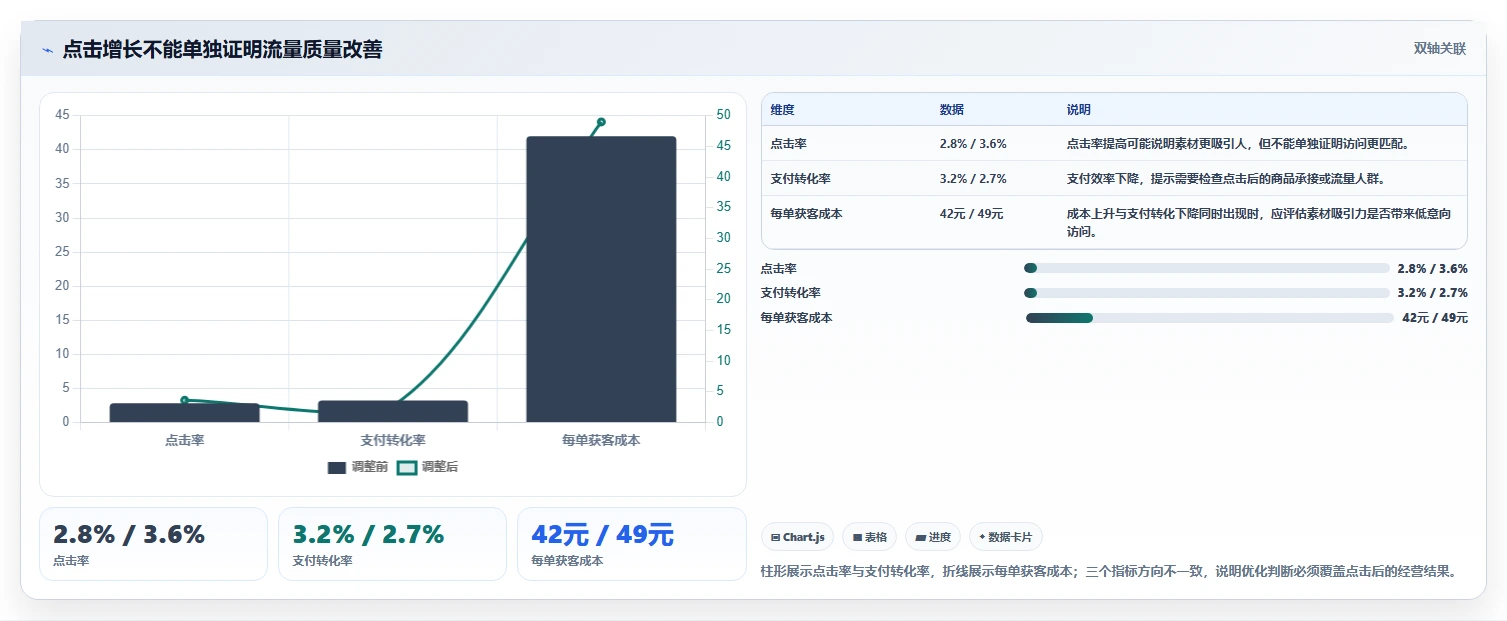Click the 支付转化率 bar in chart
The image size is (1507, 621).
(393, 411)
